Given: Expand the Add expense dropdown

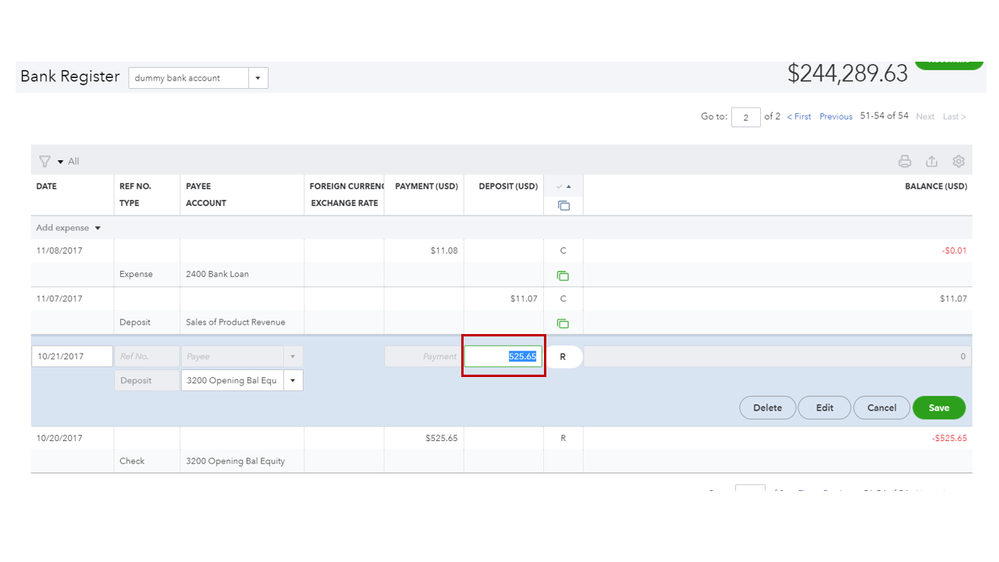Looking at the screenshot, I should tap(97, 228).
